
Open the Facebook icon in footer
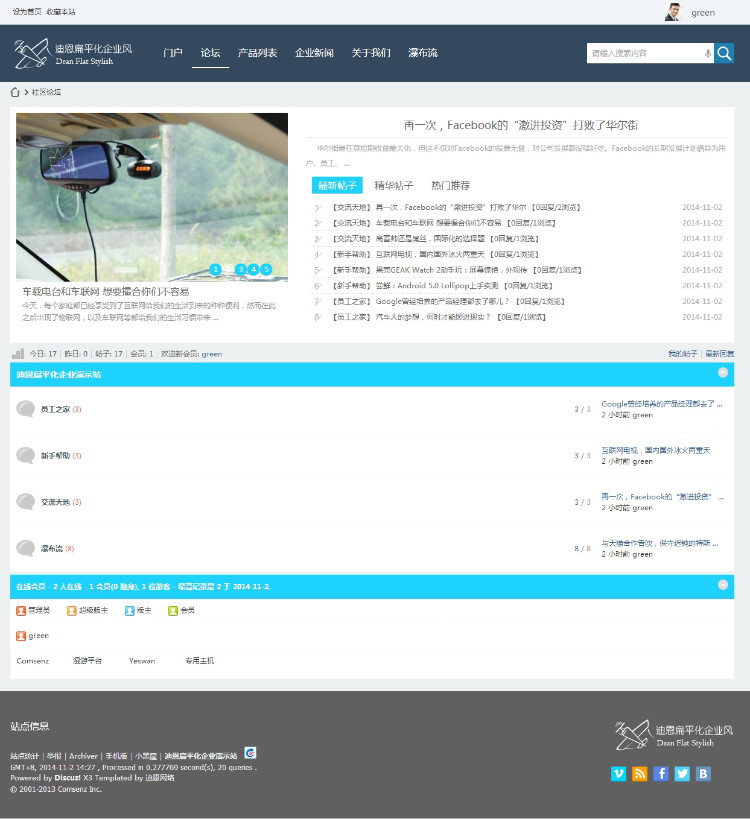(661, 773)
